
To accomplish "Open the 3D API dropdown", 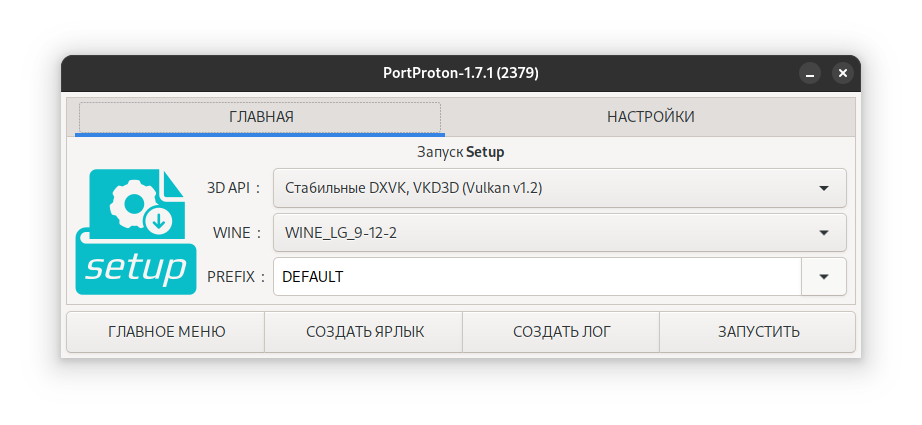I will tap(560, 188).
